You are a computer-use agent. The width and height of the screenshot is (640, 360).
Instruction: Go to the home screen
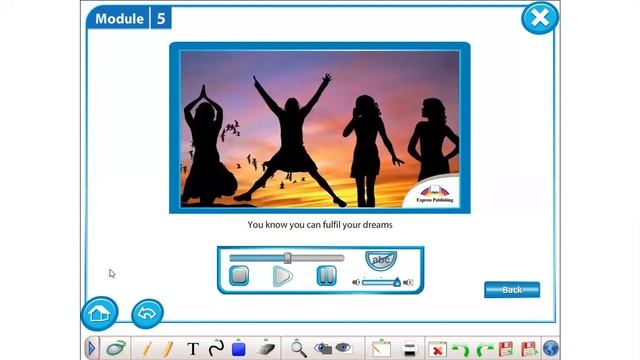coord(99,313)
